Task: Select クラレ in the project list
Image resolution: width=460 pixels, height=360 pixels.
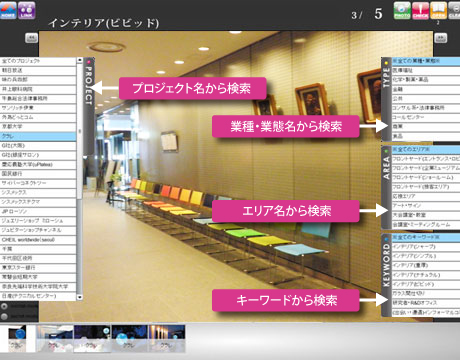Action: point(38,136)
